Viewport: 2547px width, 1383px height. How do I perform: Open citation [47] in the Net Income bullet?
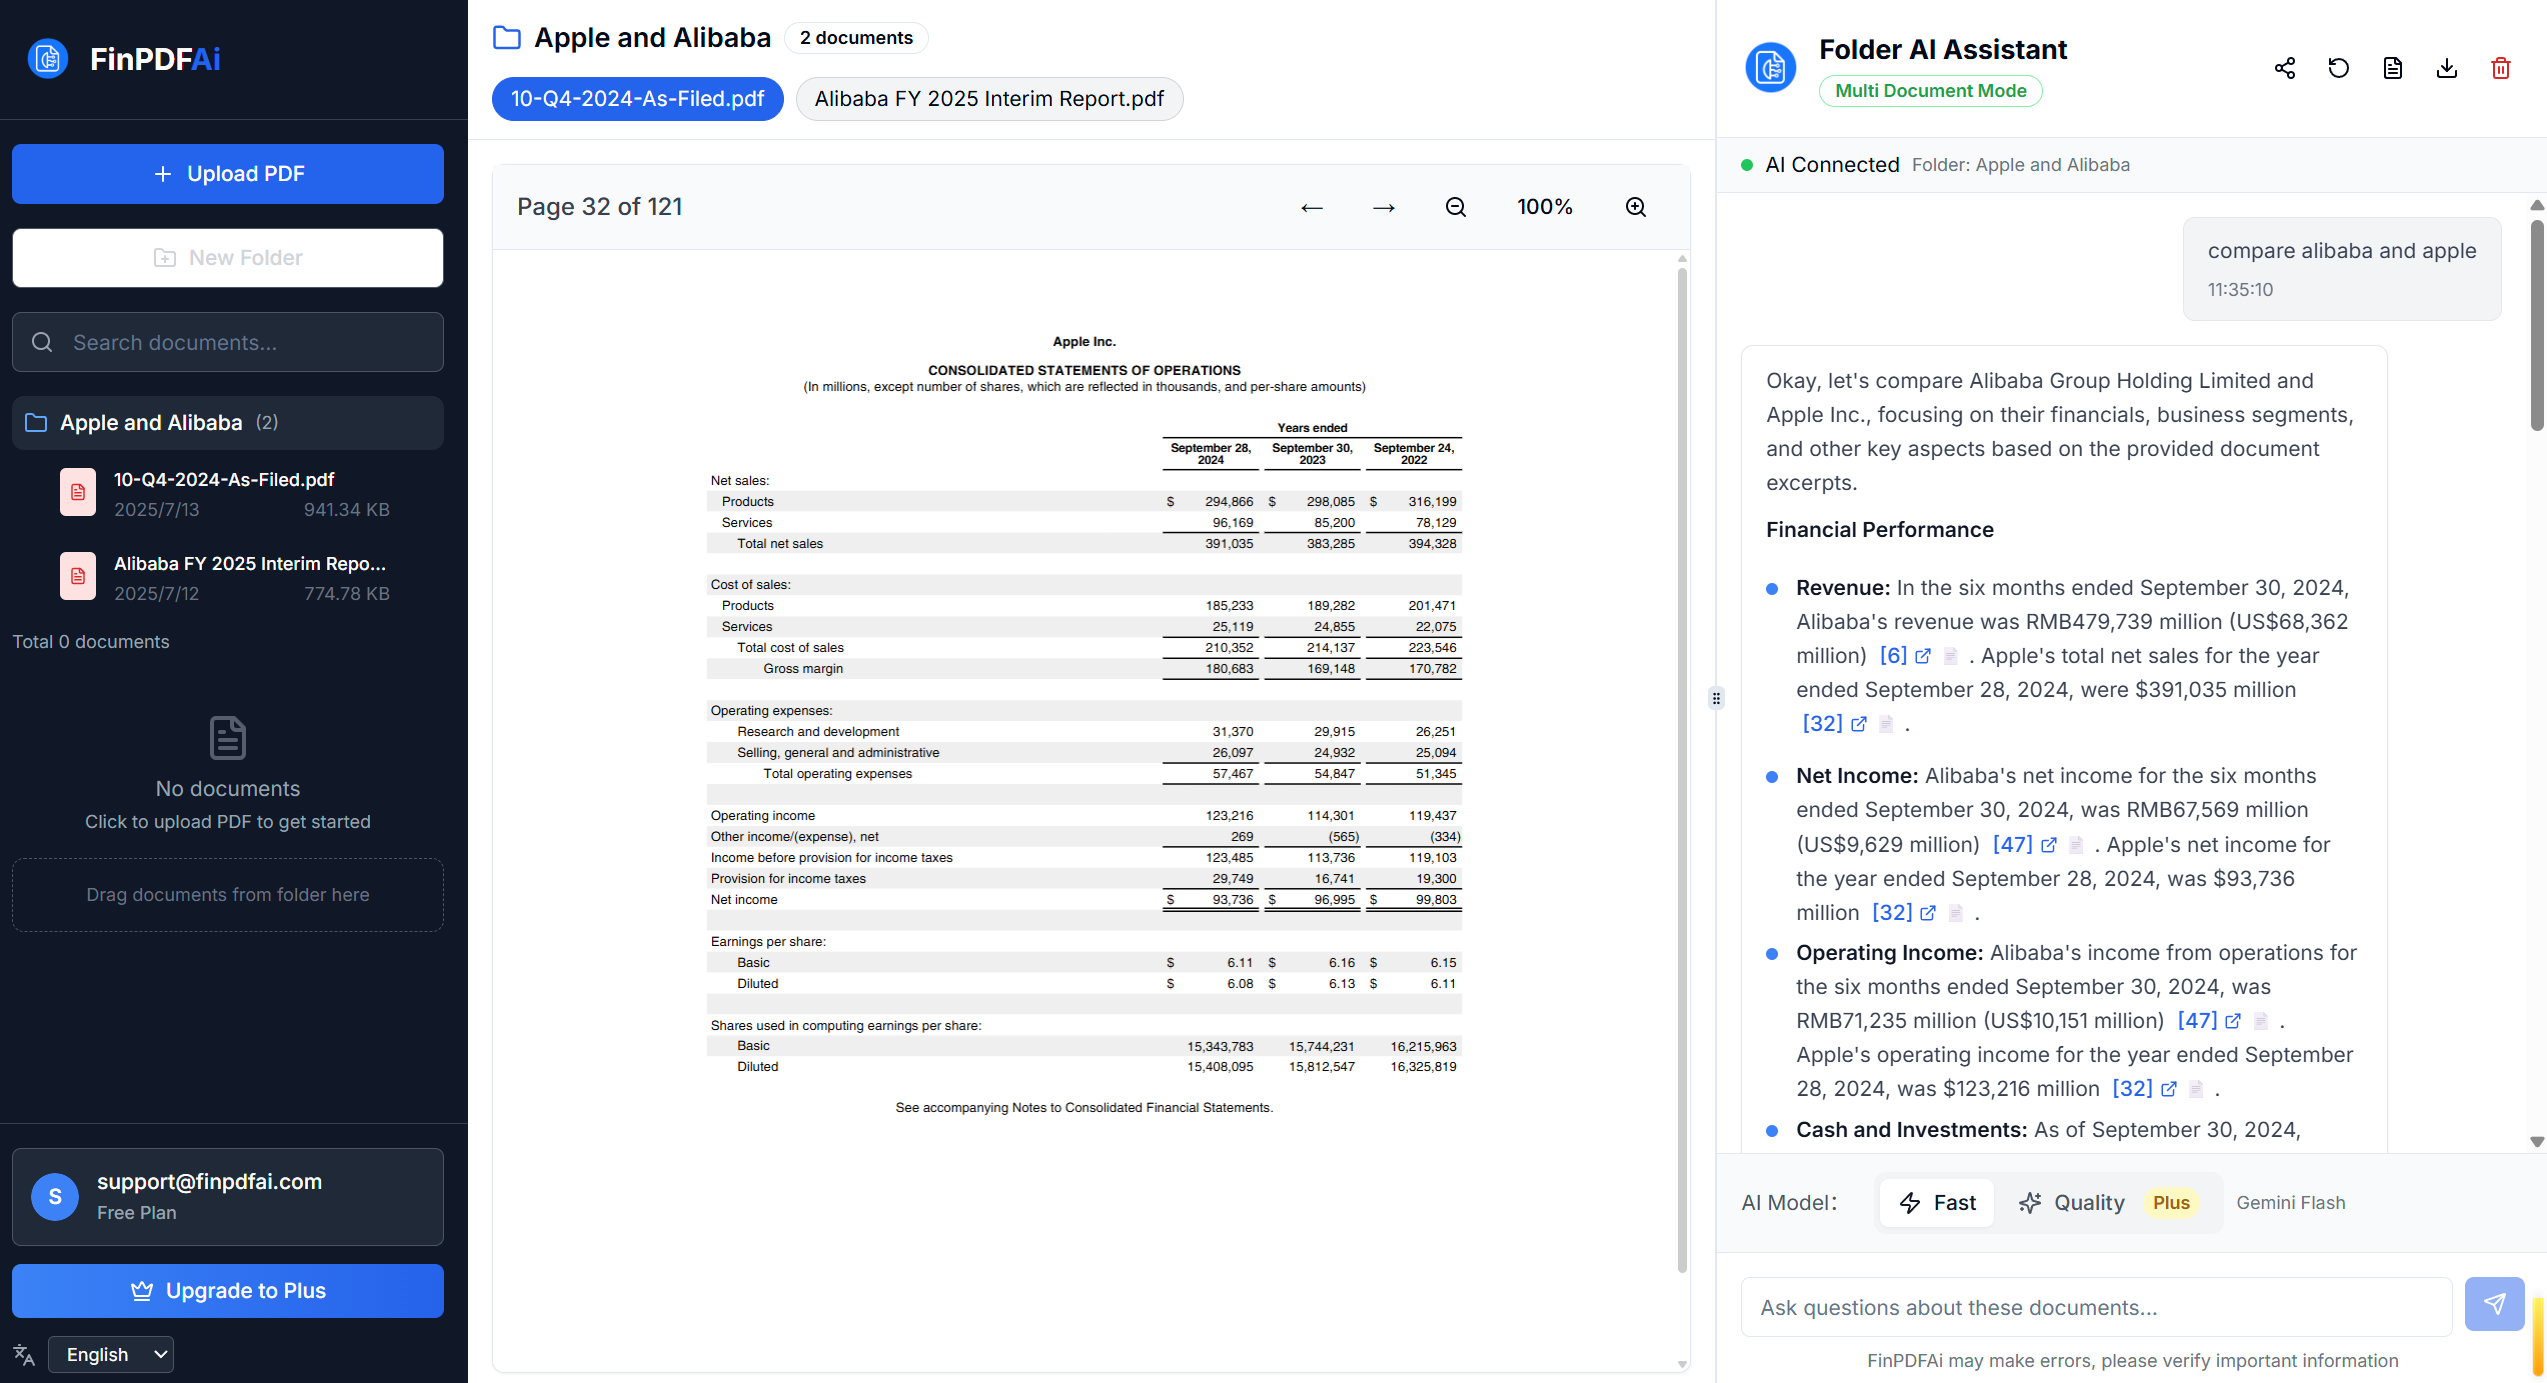point(2012,845)
